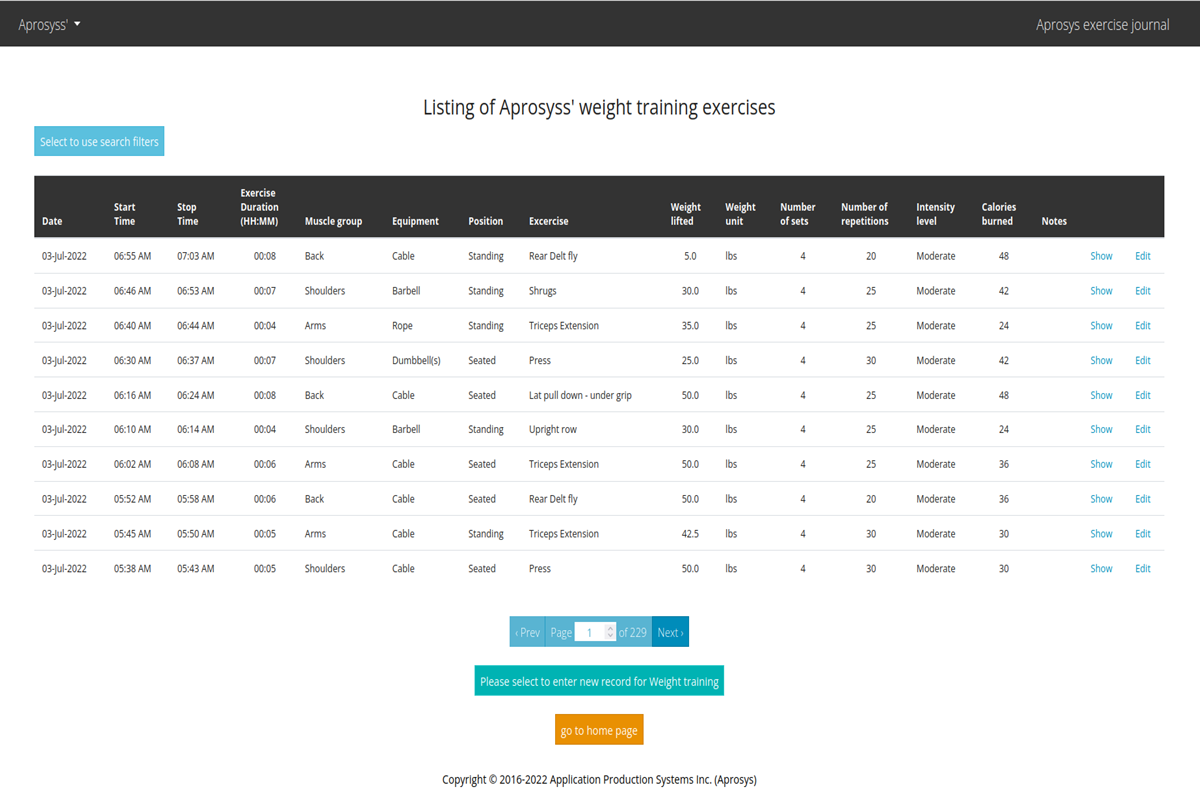
Task: Click the page number input field
Action: tap(590, 632)
